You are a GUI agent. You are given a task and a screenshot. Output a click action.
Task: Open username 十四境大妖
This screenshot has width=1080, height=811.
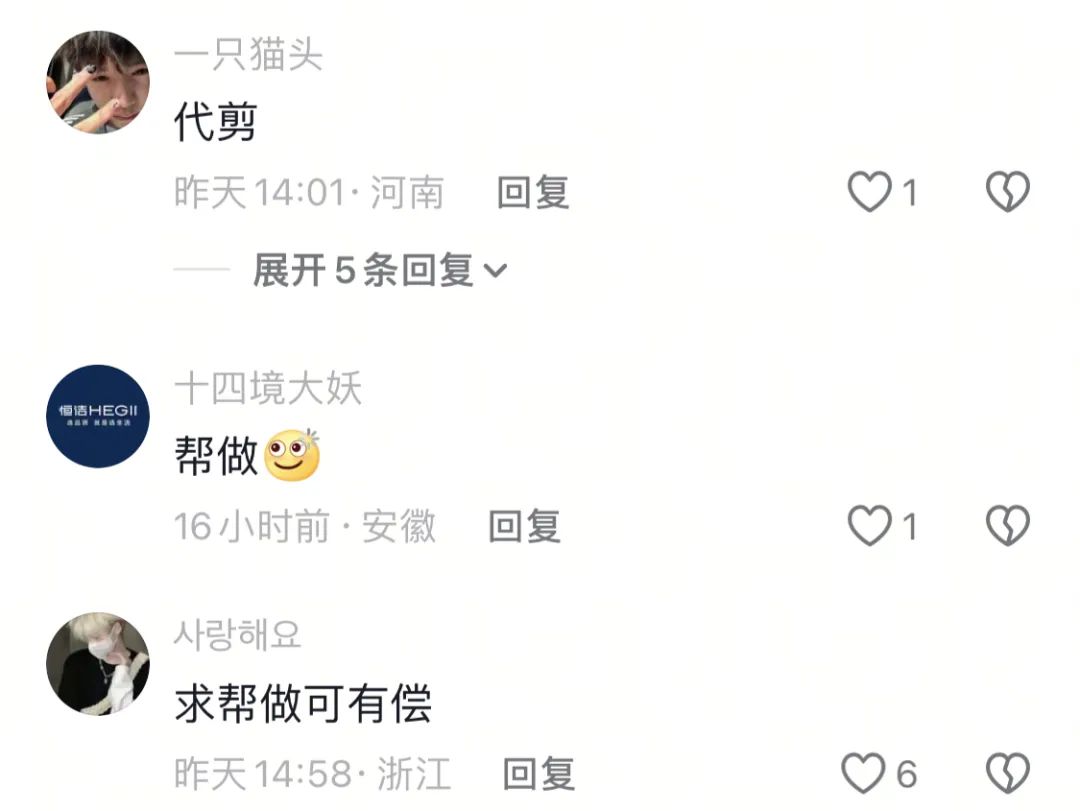click(268, 389)
